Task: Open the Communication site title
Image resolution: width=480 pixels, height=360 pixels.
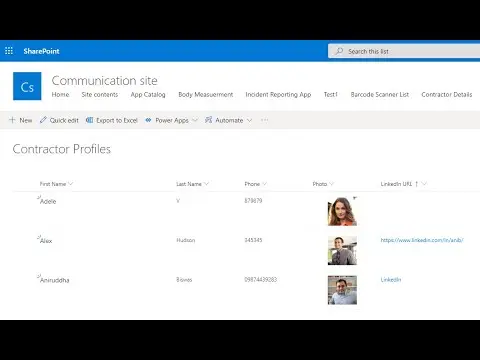Action: click(104, 81)
